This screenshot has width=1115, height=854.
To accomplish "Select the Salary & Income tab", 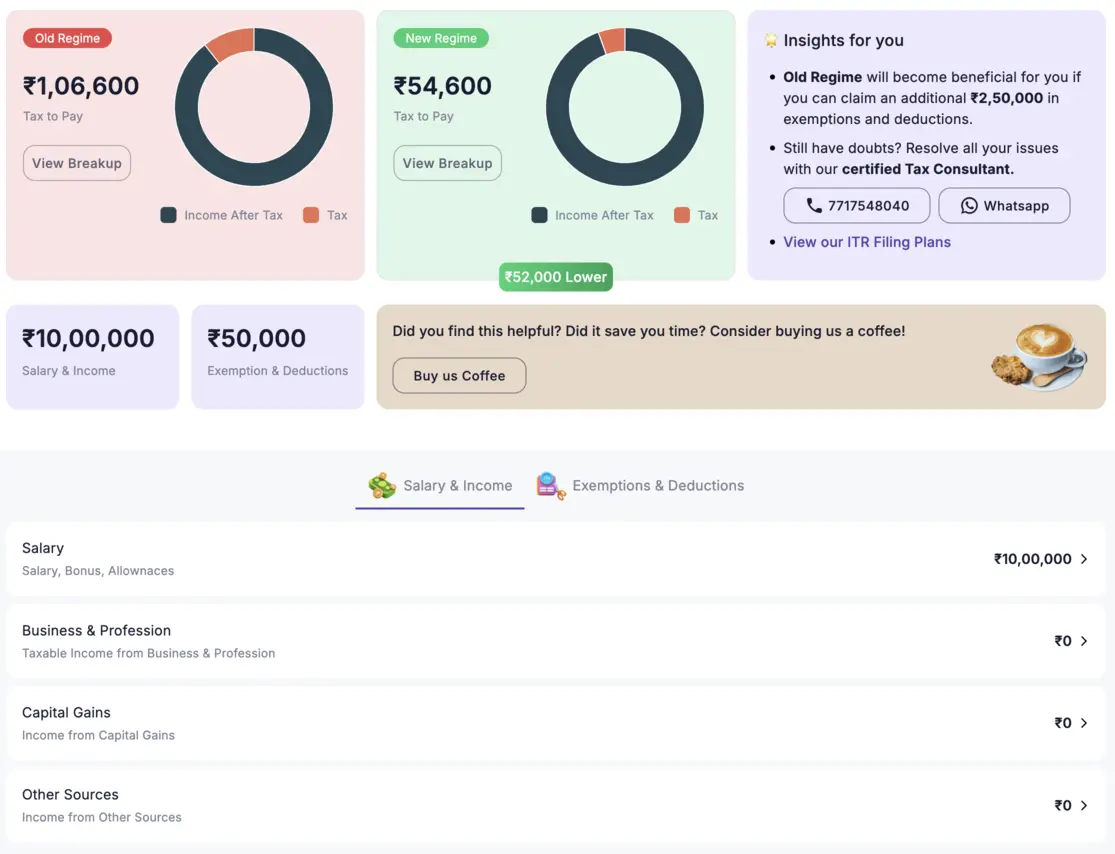I will point(458,485).
